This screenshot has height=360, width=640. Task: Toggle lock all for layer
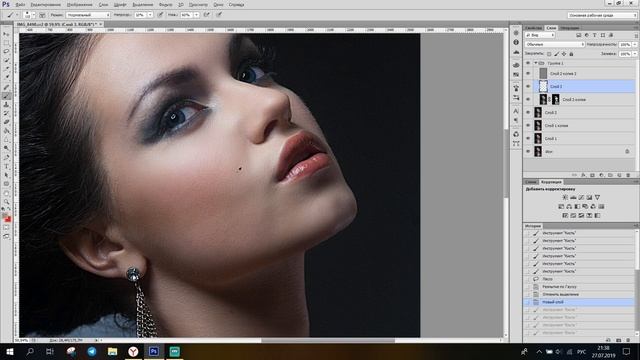[x=571, y=54]
